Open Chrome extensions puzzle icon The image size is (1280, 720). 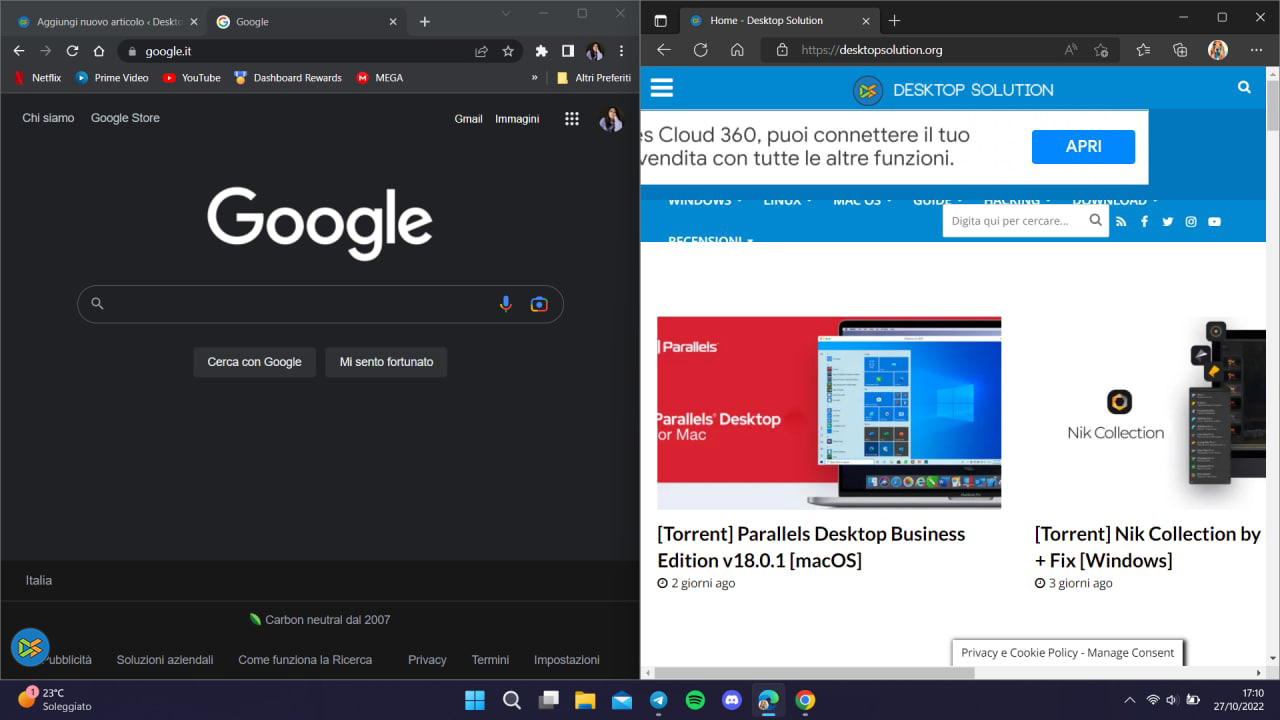pyautogui.click(x=542, y=51)
